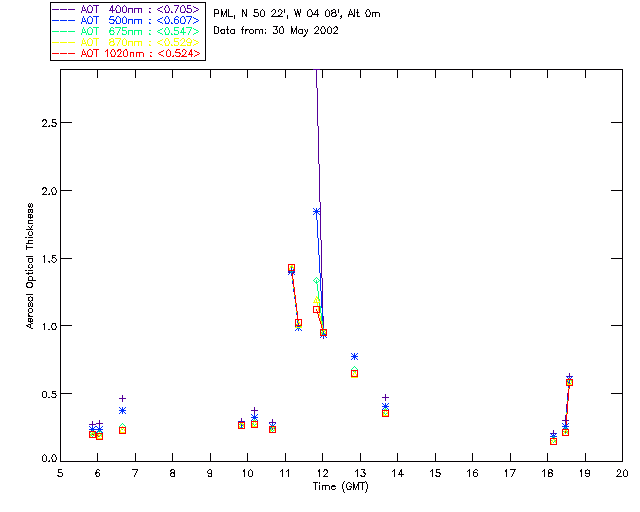The height and width of the screenshot is (512, 640).
Task: Click 'Data from: 30 May 2002' text
Action: [x=276, y=31]
